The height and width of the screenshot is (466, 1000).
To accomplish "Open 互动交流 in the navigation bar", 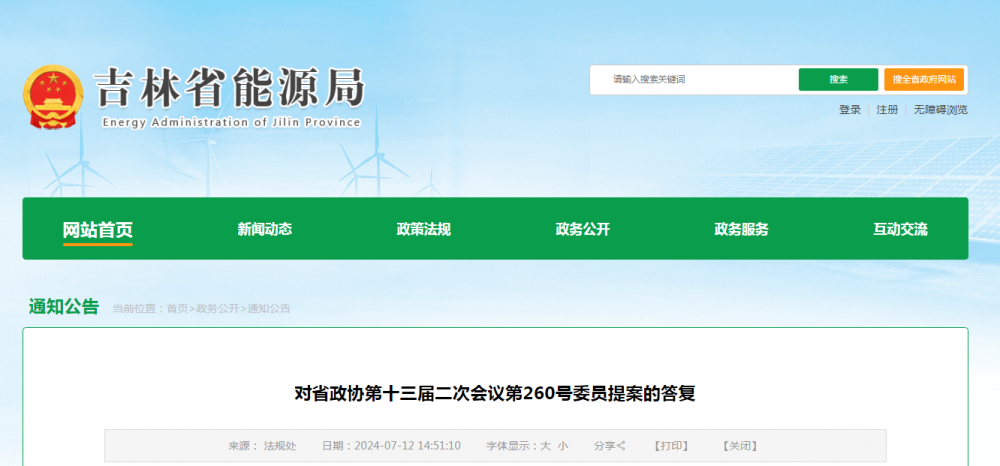I will [900, 229].
